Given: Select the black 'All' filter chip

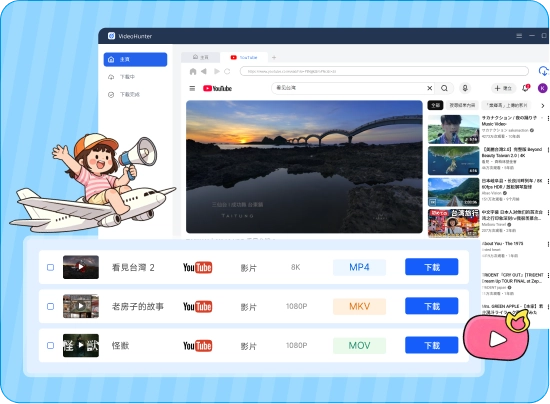Looking at the screenshot, I should (x=435, y=105).
